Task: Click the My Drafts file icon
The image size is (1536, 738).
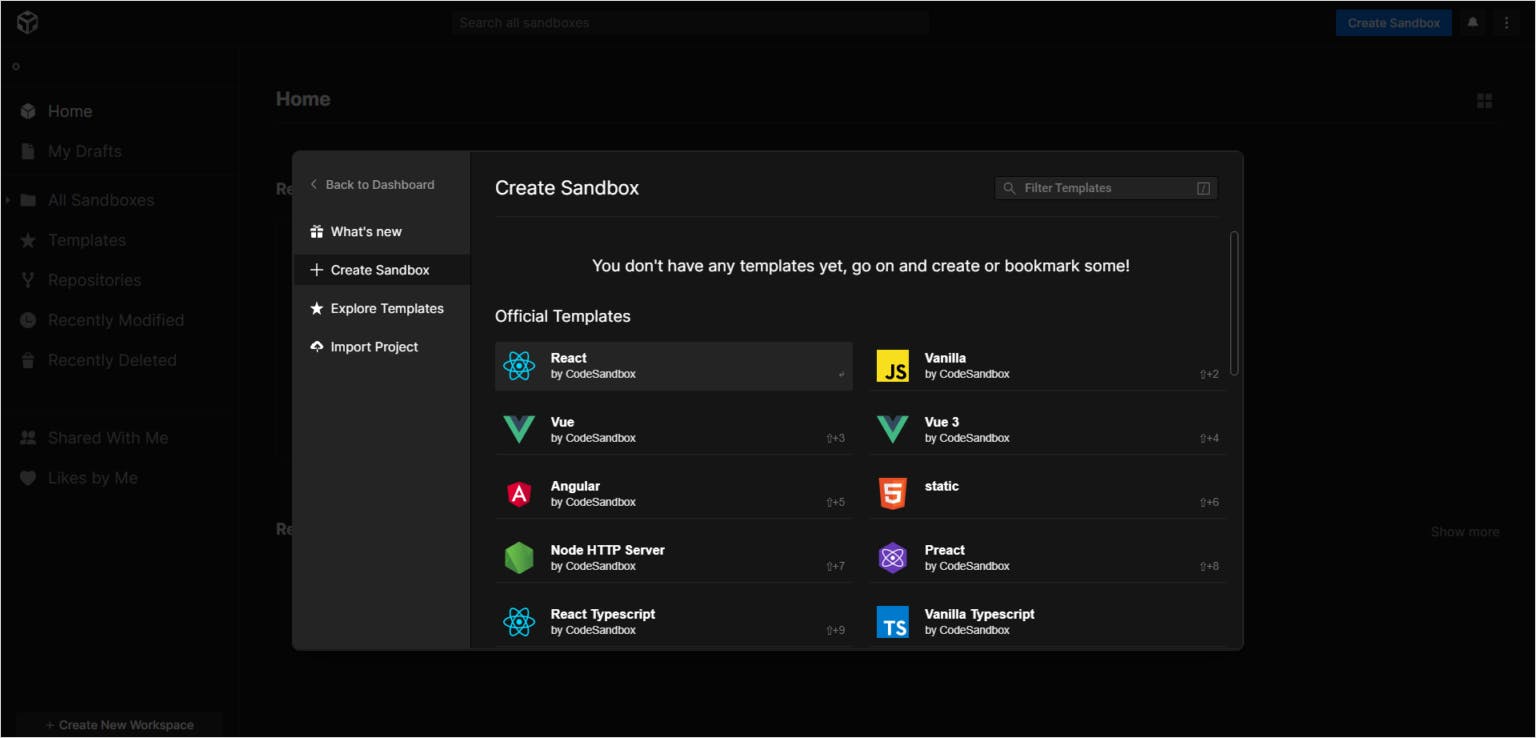Action: point(28,151)
